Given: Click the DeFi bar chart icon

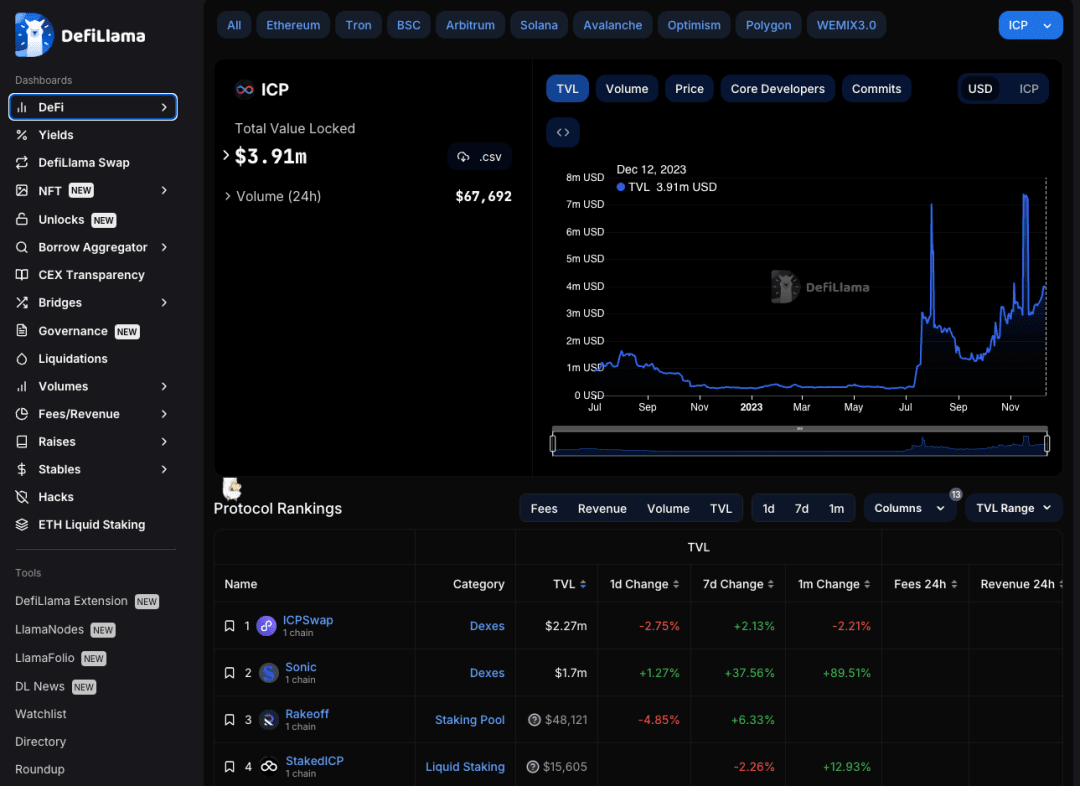Looking at the screenshot, I should 22,107.
